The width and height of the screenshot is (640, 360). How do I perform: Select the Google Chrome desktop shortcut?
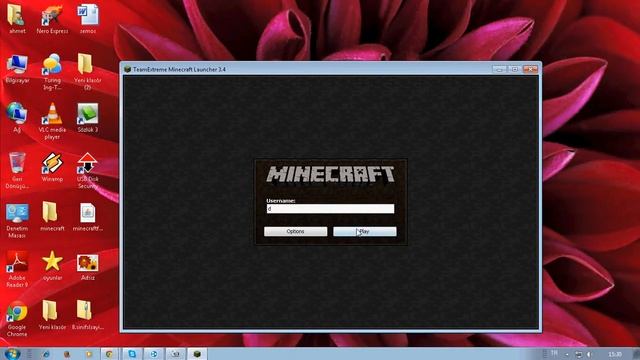[17, 319]
